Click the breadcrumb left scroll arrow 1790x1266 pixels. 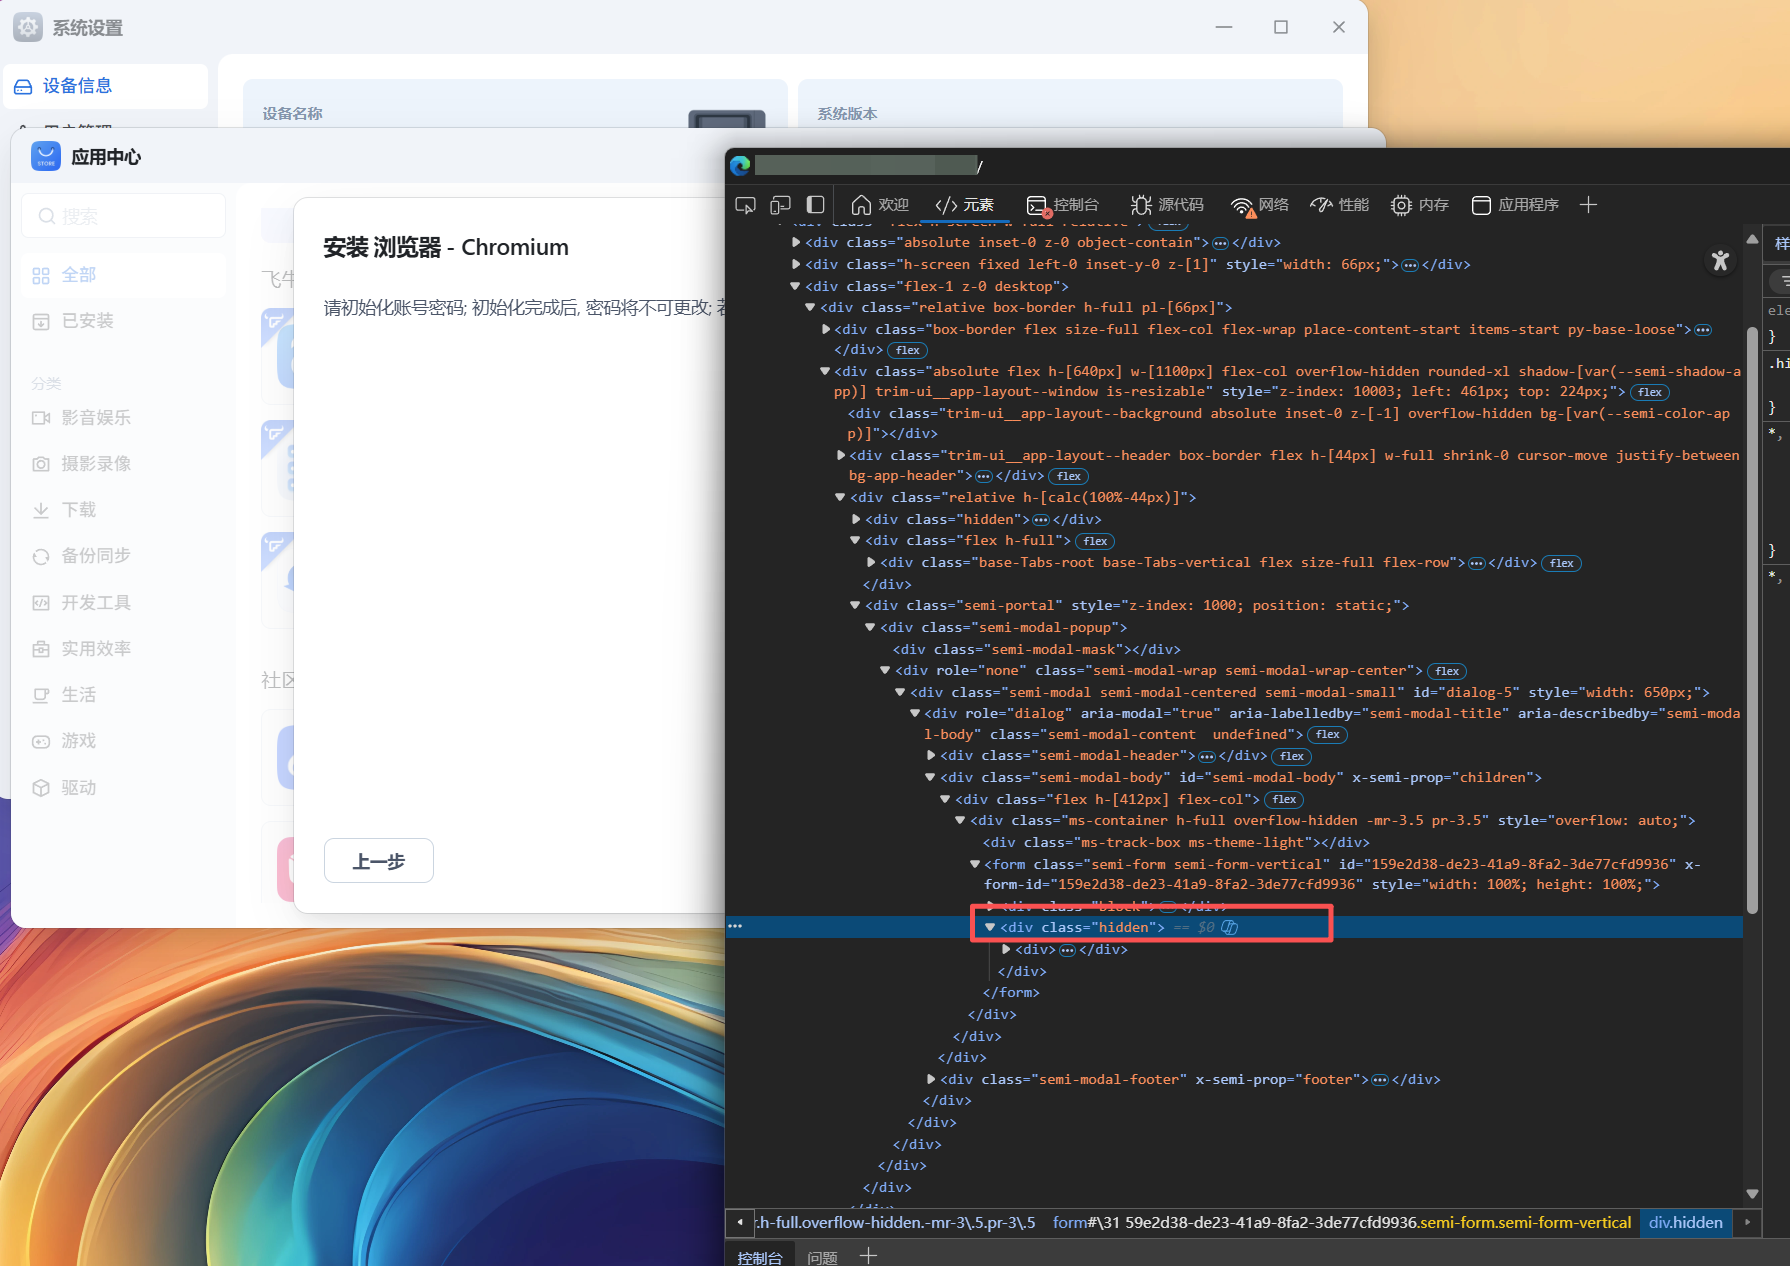[740, 1222]
